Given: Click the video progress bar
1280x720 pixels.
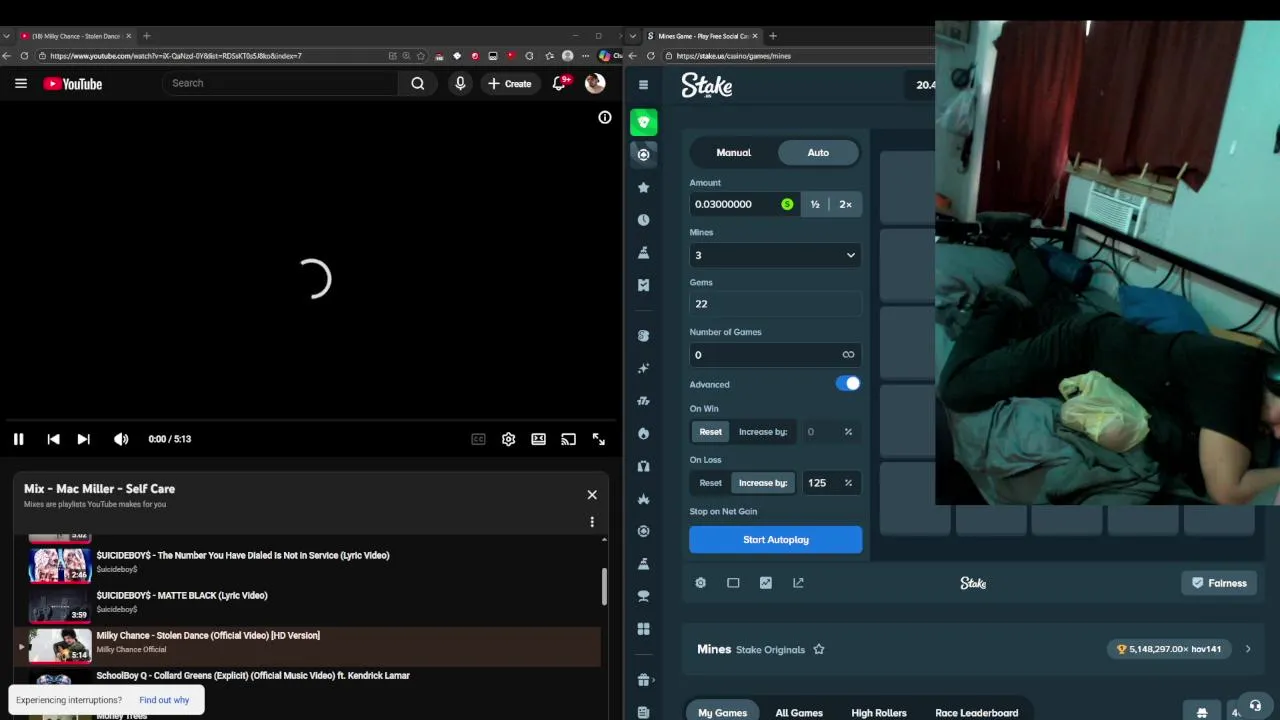Looking at the screenshot, I should (x=311, y=420).
